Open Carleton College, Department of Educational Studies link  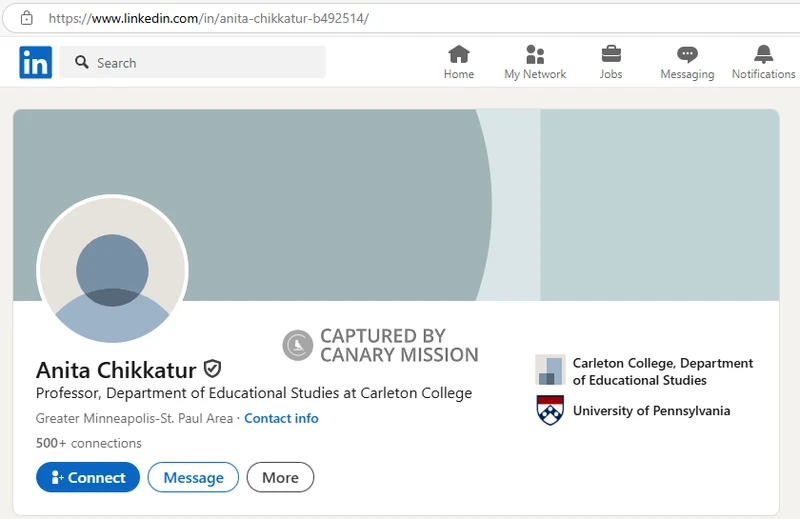coord(663,372)
